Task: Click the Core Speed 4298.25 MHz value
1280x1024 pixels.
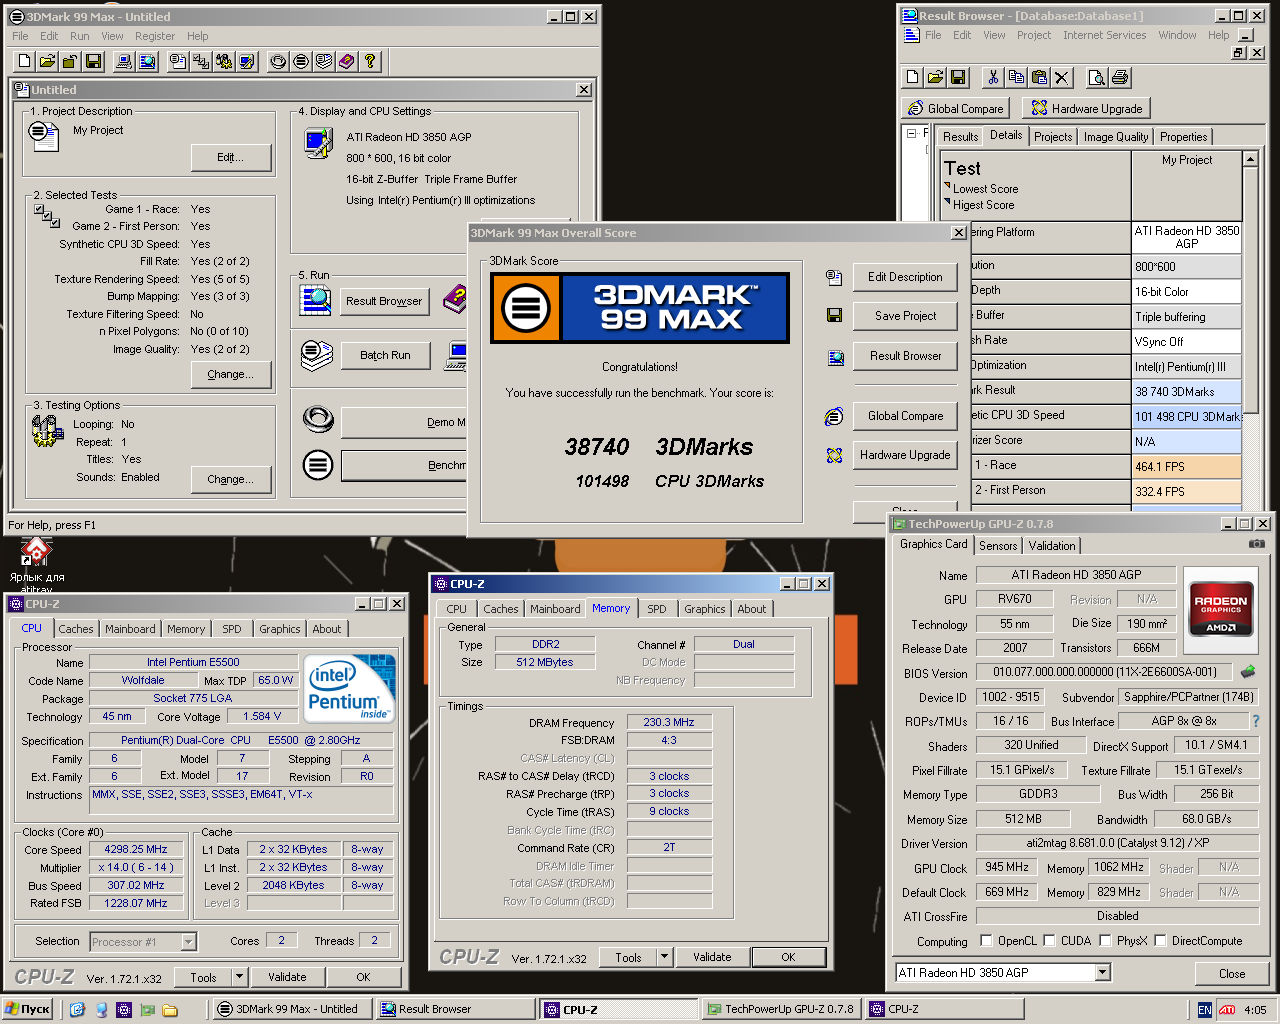Action: (x=138, y=849)
